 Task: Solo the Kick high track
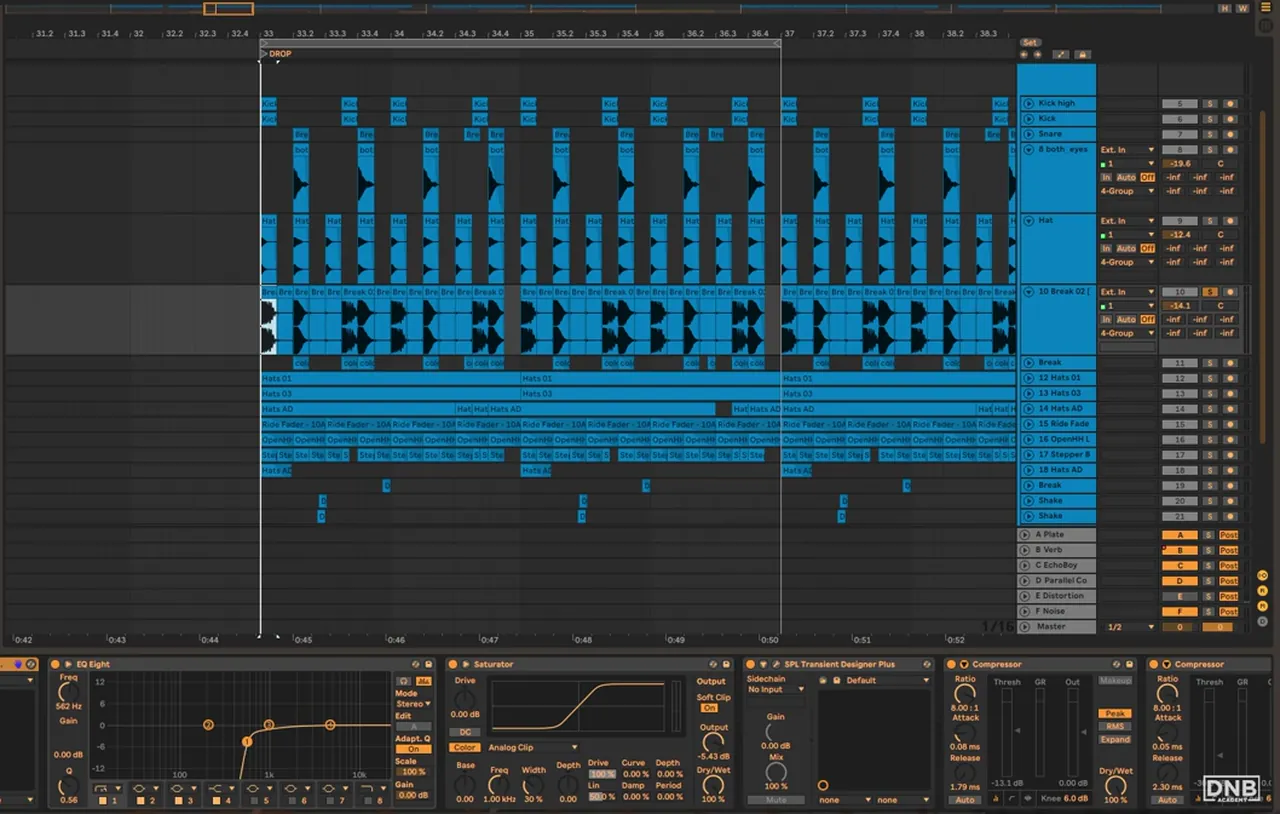1209,104
